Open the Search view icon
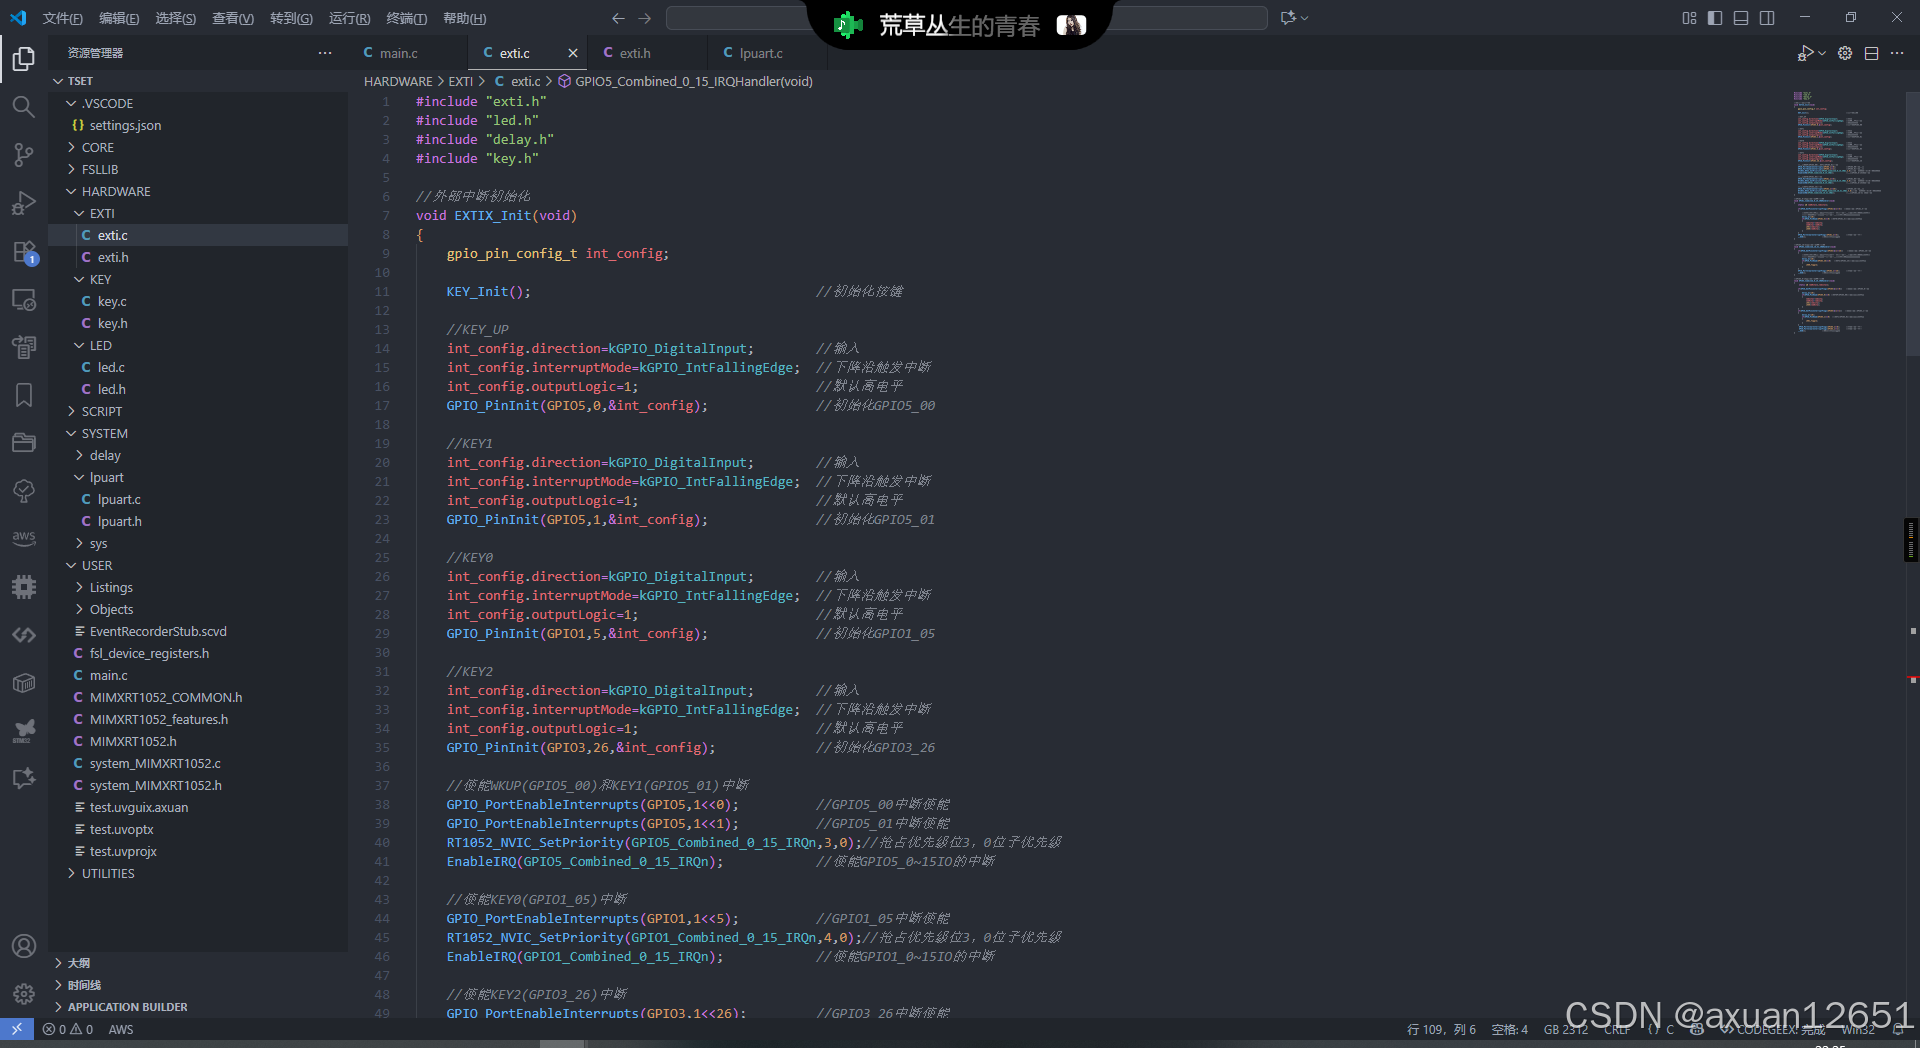 [24, 107]
